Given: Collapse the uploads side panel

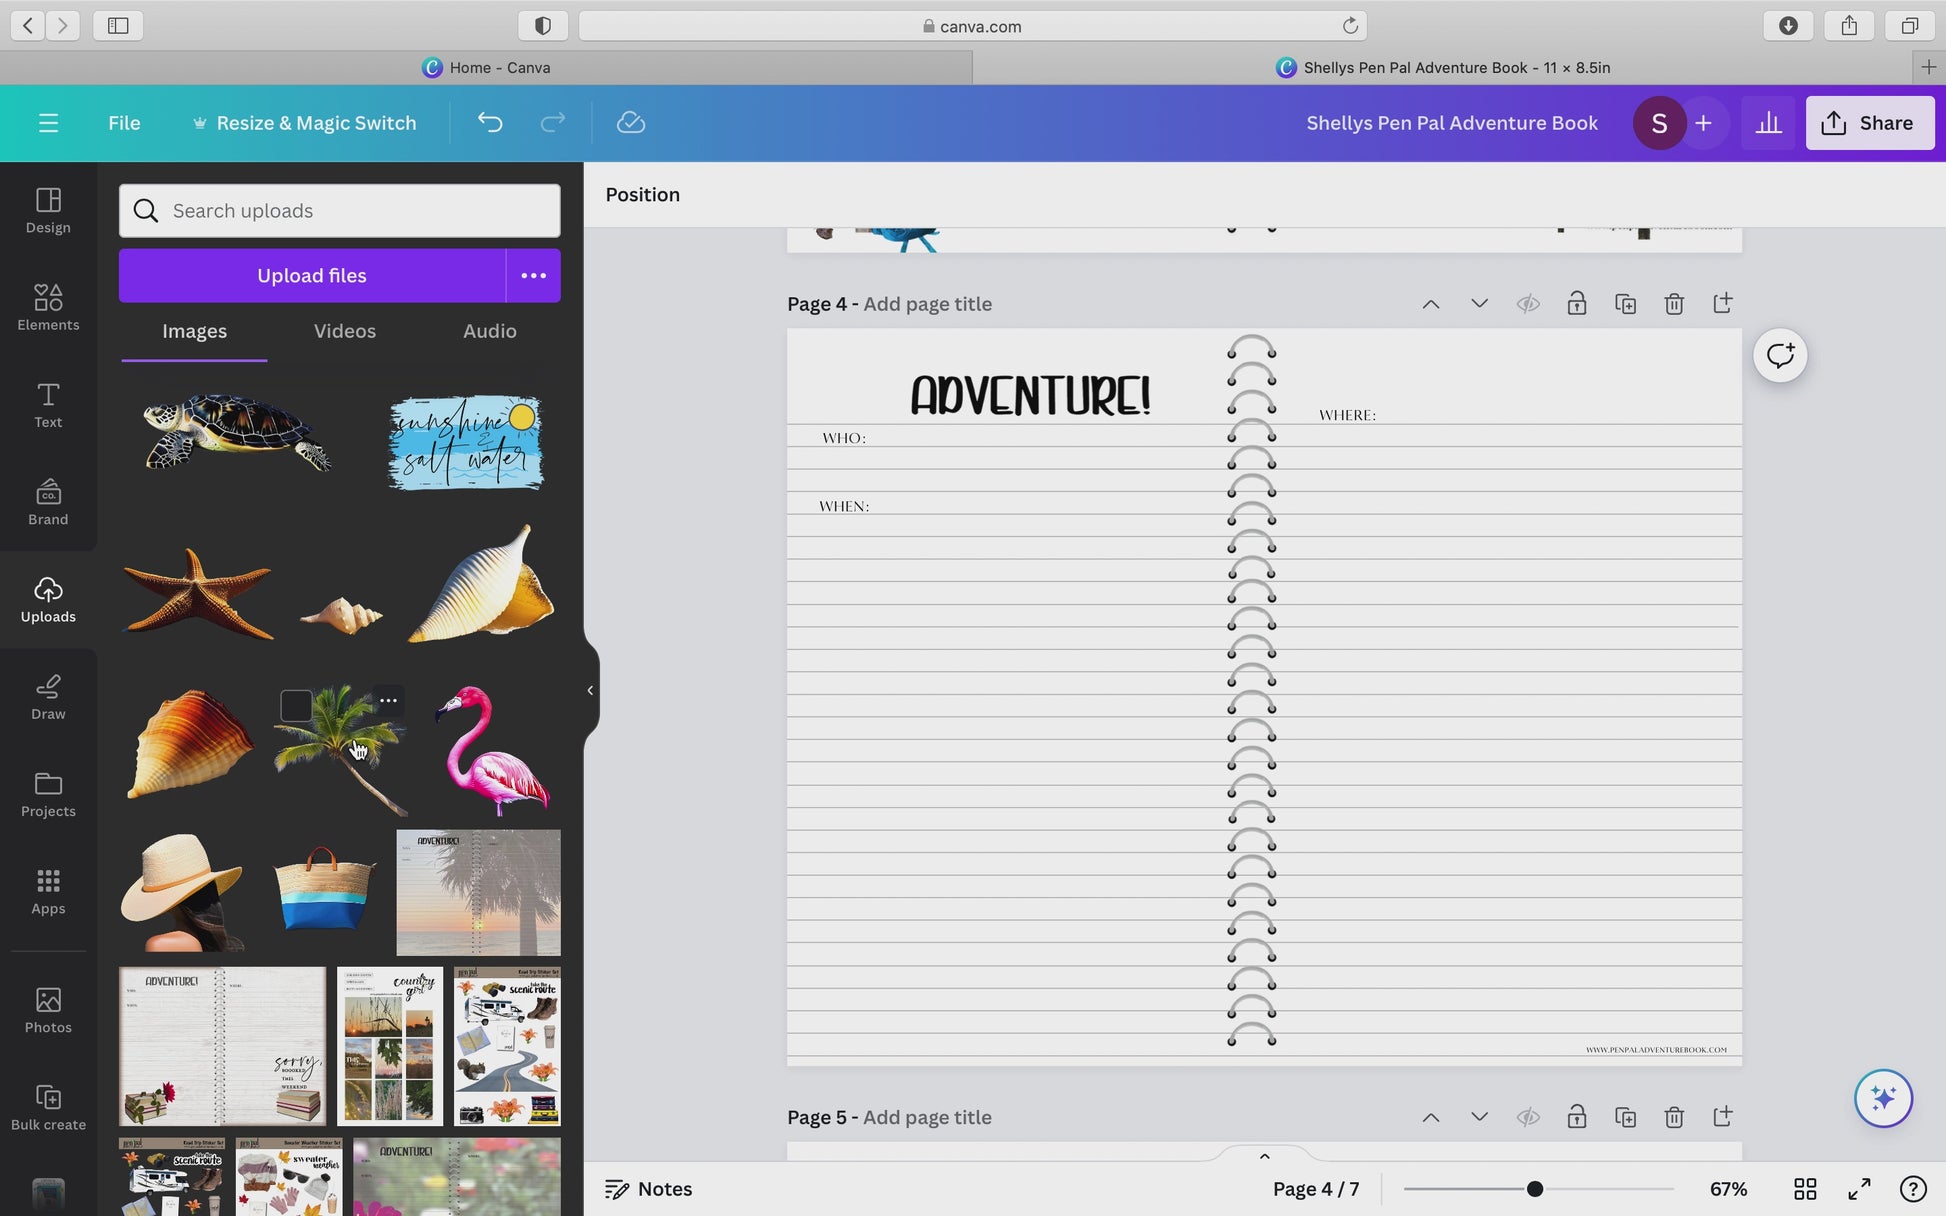Looking at the screenshot, I should coord(590,690).
